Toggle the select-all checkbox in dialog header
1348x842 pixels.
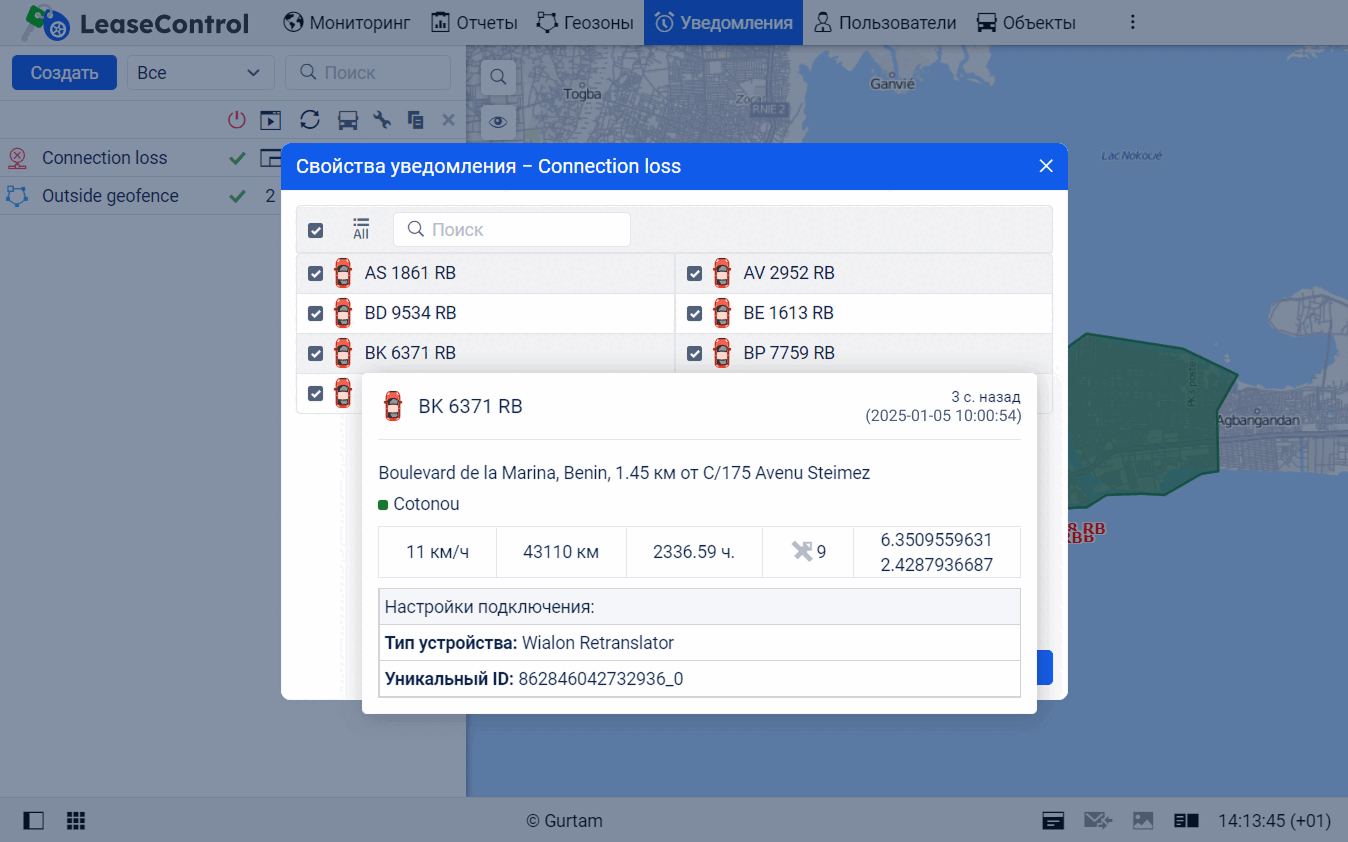click(316, 230)
